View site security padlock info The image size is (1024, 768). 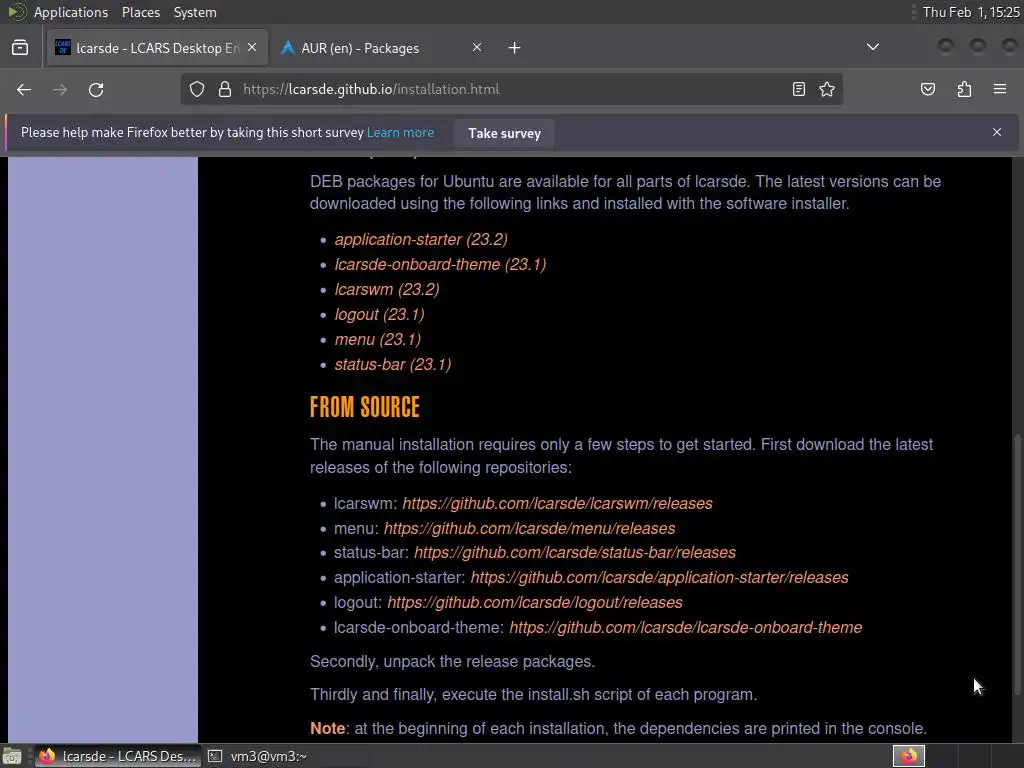click(225, 89)
